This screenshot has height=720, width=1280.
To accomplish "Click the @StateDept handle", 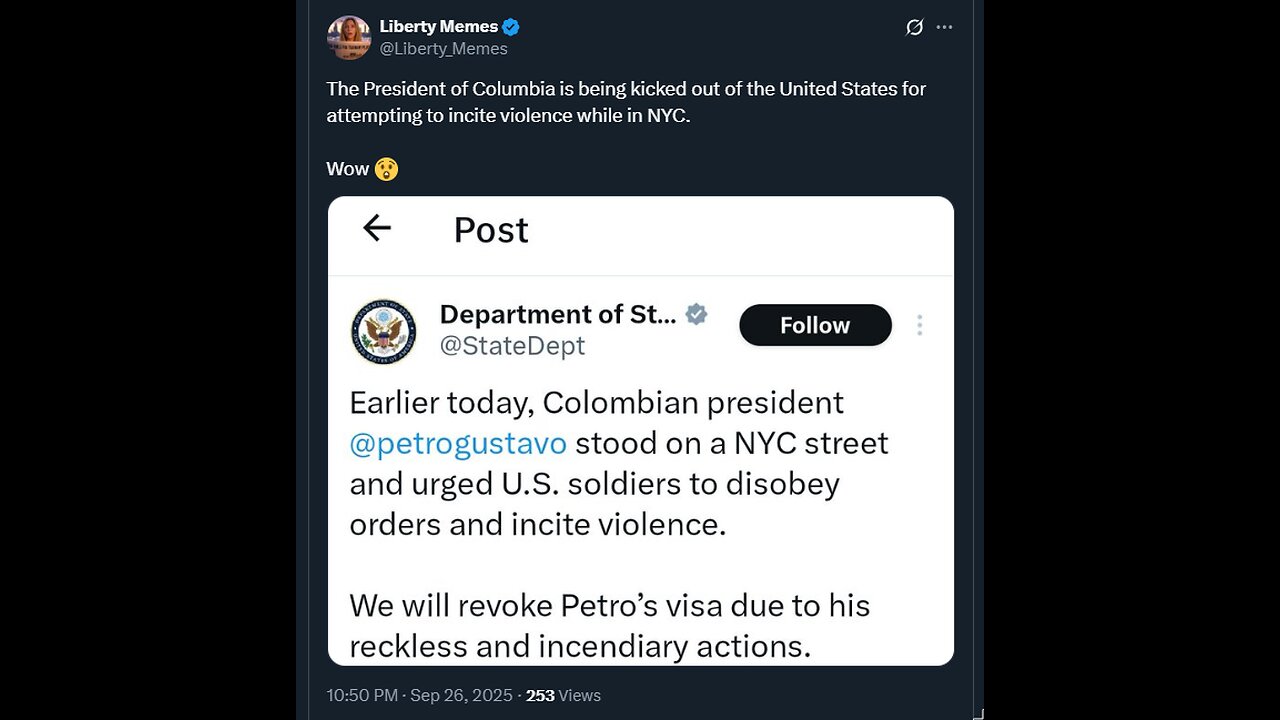I will [x=512, y=346].
